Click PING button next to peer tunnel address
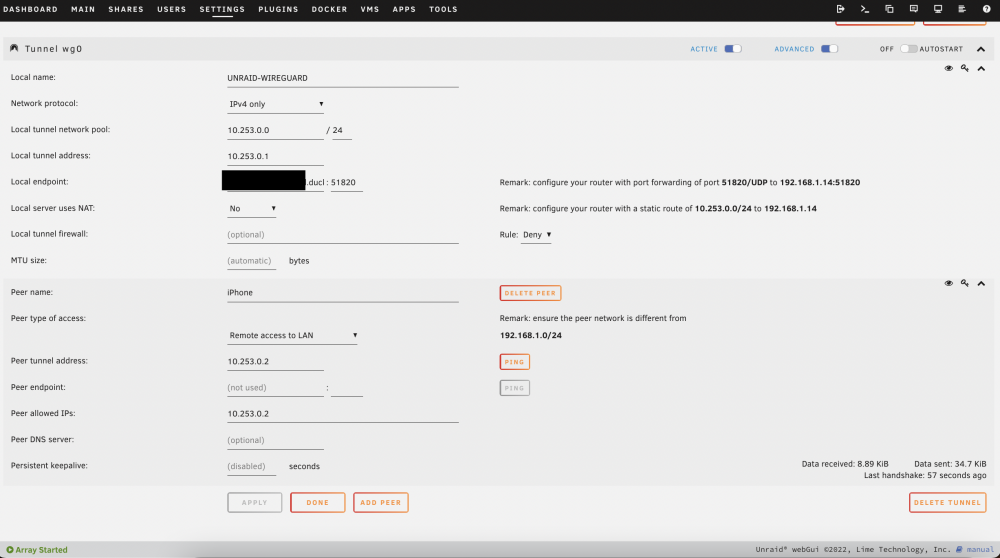Screen dimensions: 1000x558 click(x=515, y=362)
